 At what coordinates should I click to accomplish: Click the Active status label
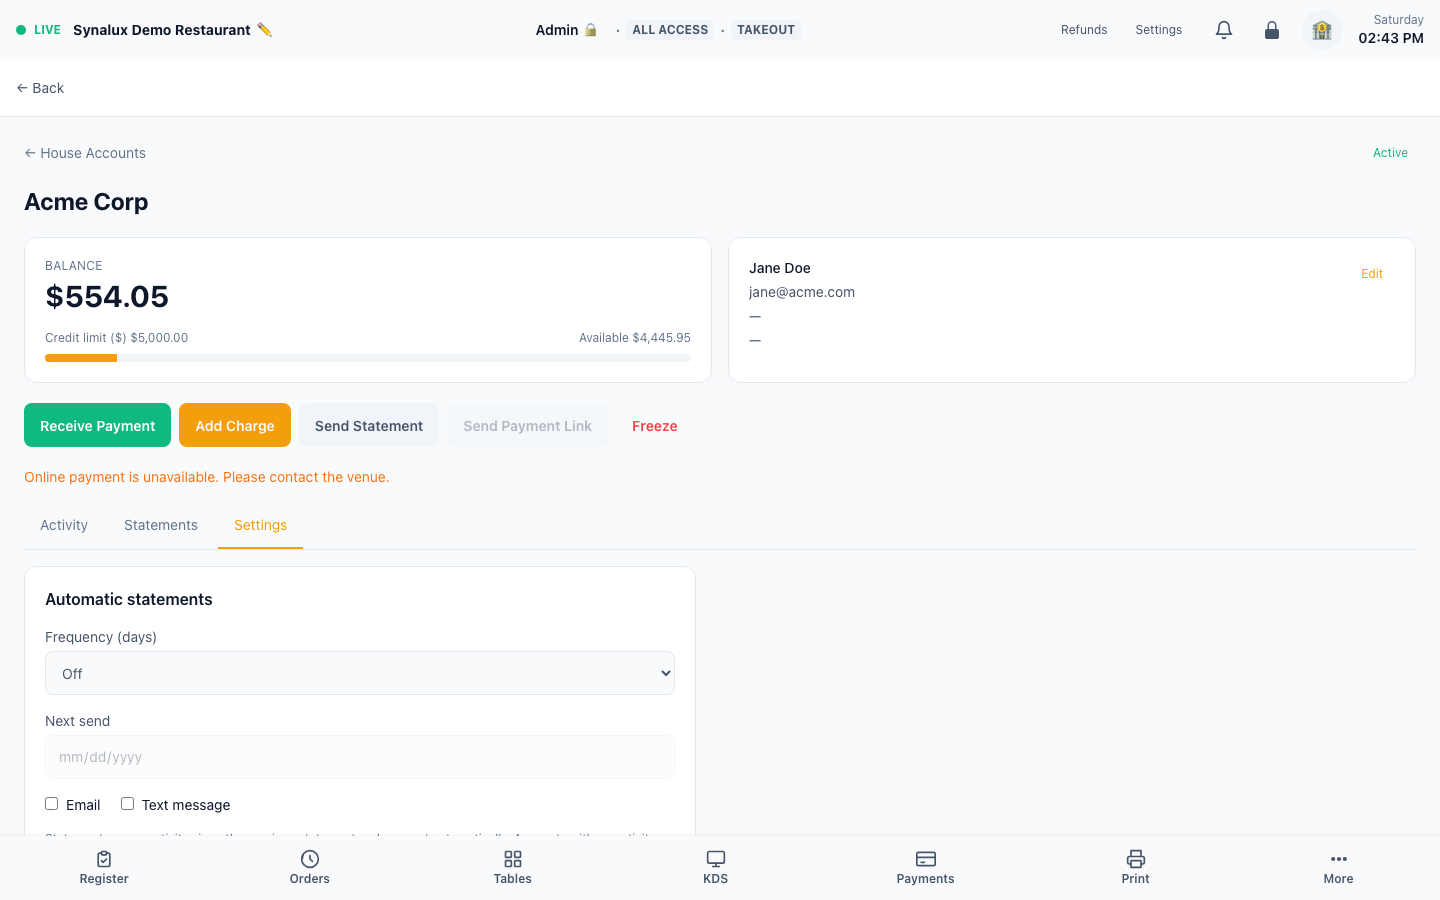pyautogui.click(x=1390, y=153)
